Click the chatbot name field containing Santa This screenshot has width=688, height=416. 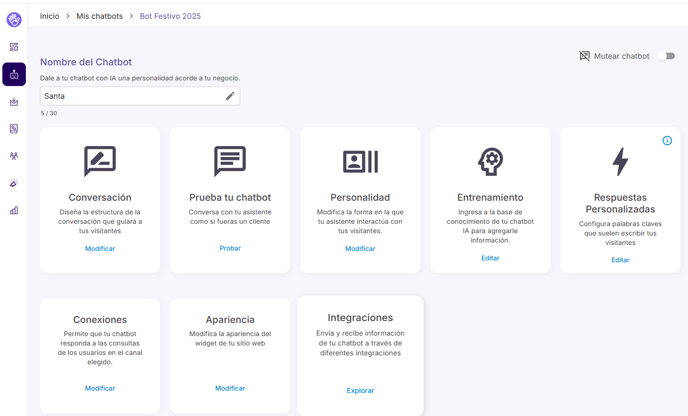point(130,96)
